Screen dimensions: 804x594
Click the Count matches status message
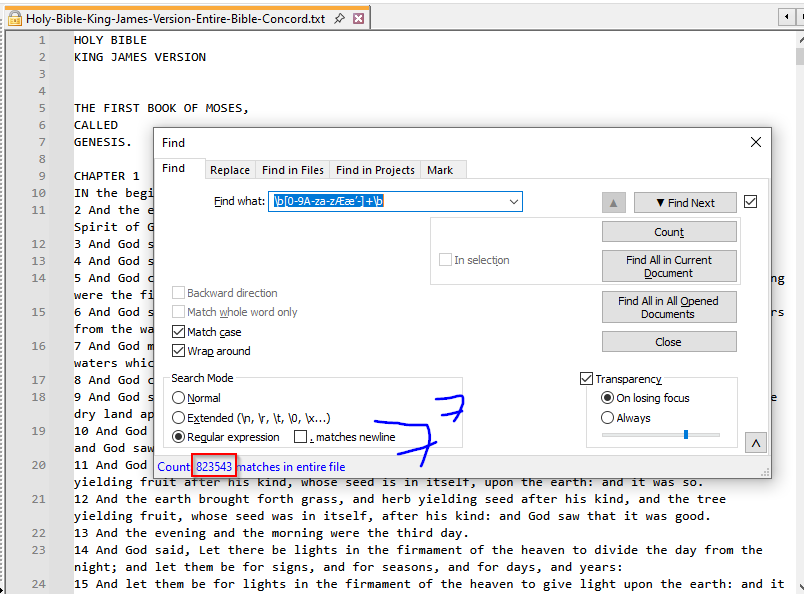pos(251,467)
